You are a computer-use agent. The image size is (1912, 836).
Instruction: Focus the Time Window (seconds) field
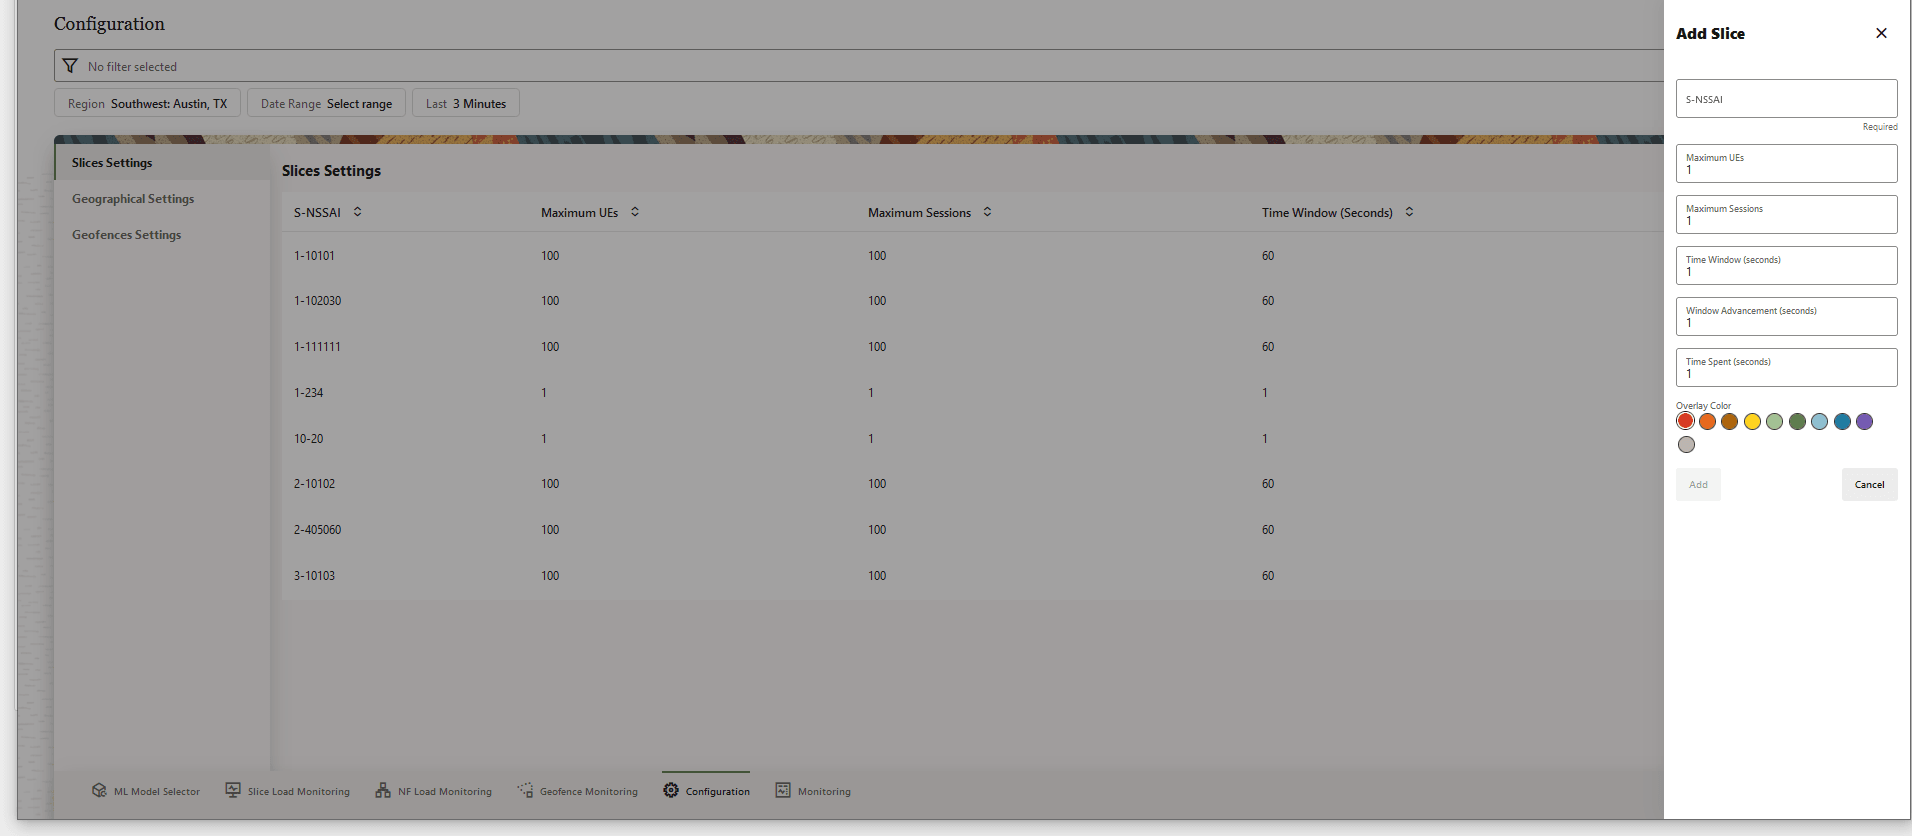click(x=1786, y=265)
